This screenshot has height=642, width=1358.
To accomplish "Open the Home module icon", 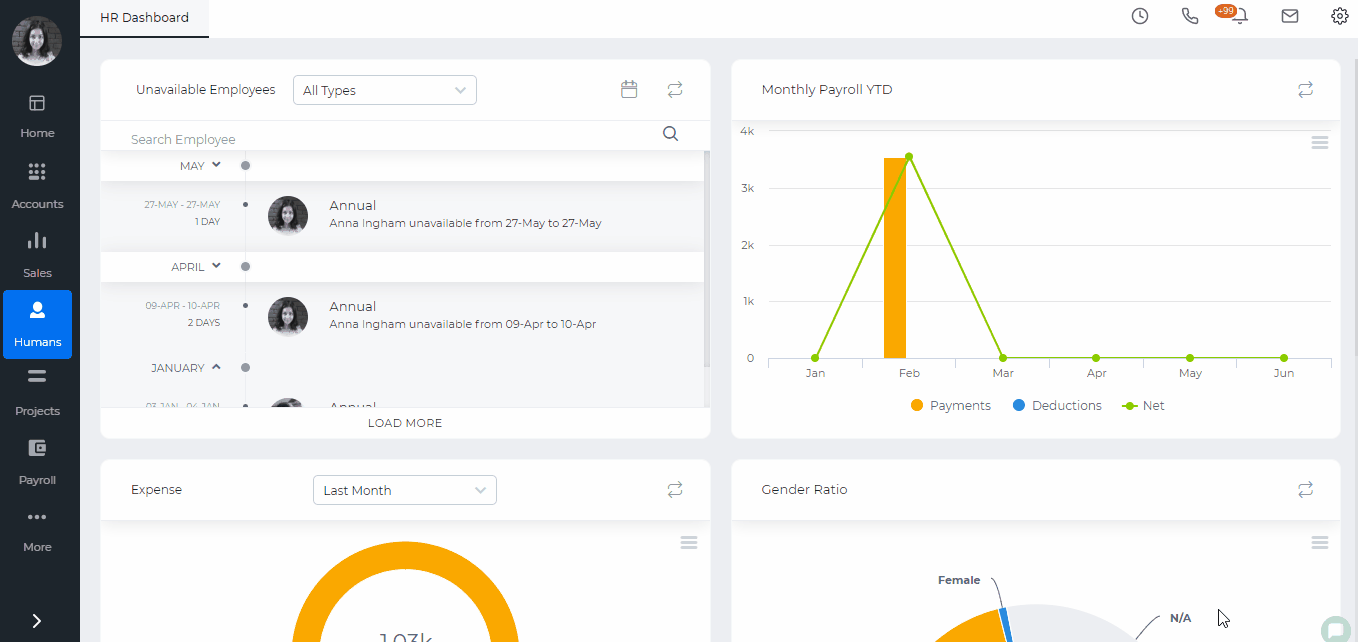I will (x=37, y=103).
